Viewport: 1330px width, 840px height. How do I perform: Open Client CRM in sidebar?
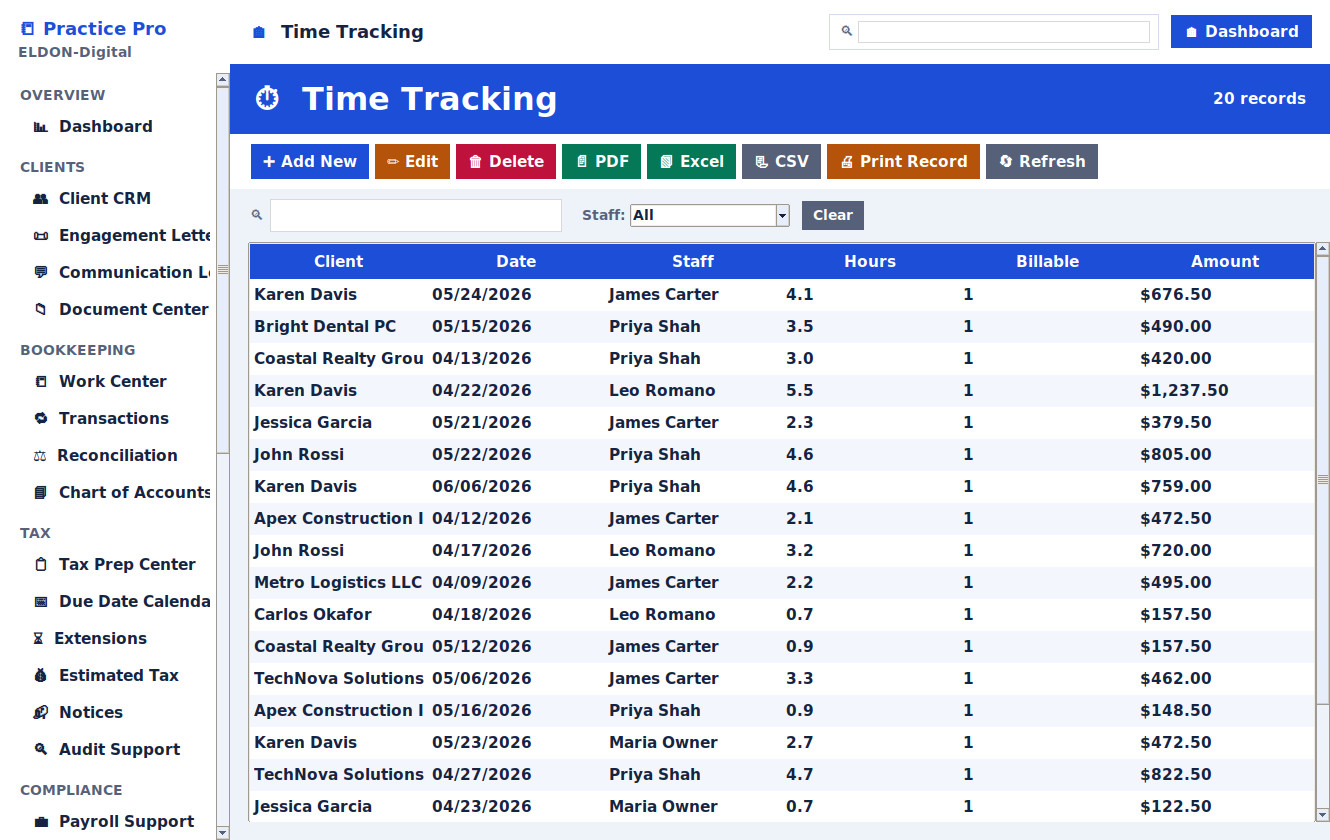click(105, 199)
